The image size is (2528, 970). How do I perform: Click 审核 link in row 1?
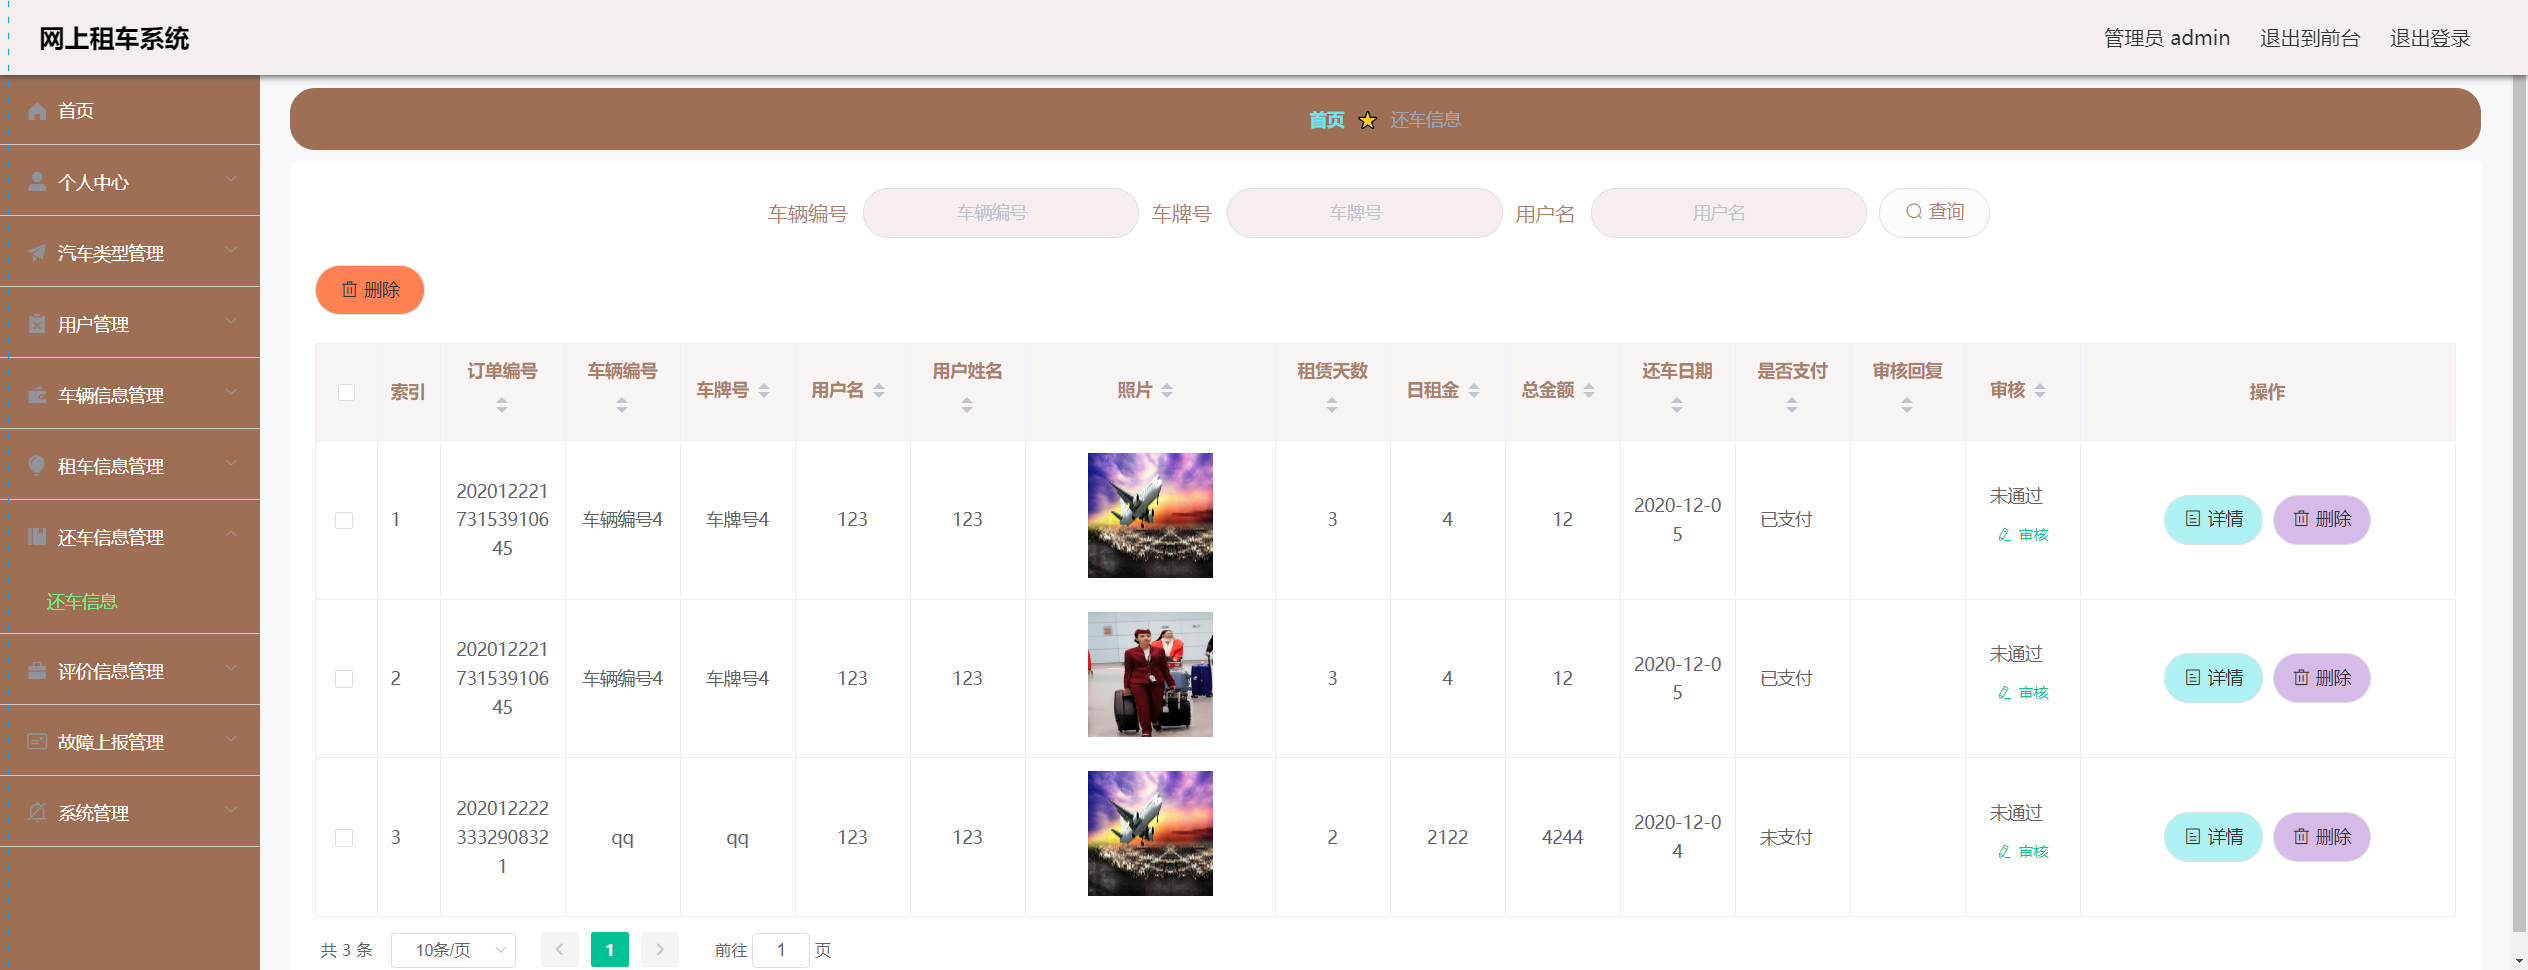2023,535
